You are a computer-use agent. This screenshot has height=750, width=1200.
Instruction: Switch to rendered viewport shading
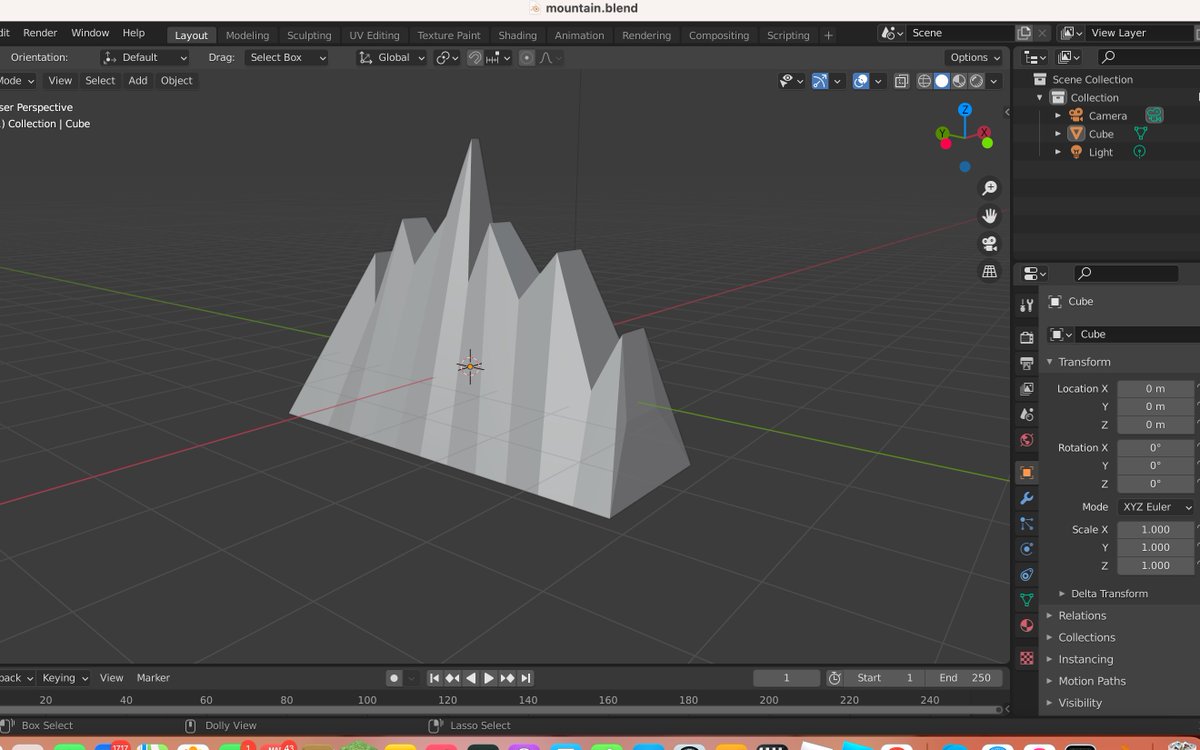click(x=976, y=81)
